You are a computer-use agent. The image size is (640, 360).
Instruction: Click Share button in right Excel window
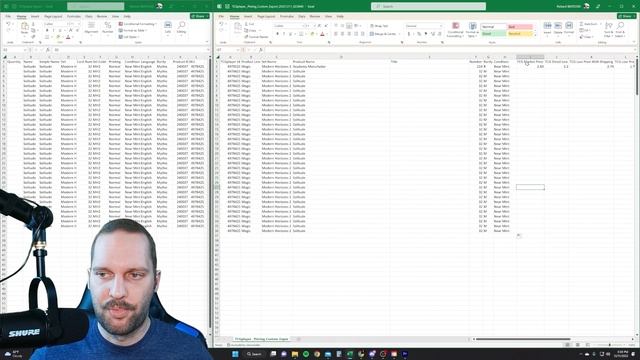click(x=627, y=16)
